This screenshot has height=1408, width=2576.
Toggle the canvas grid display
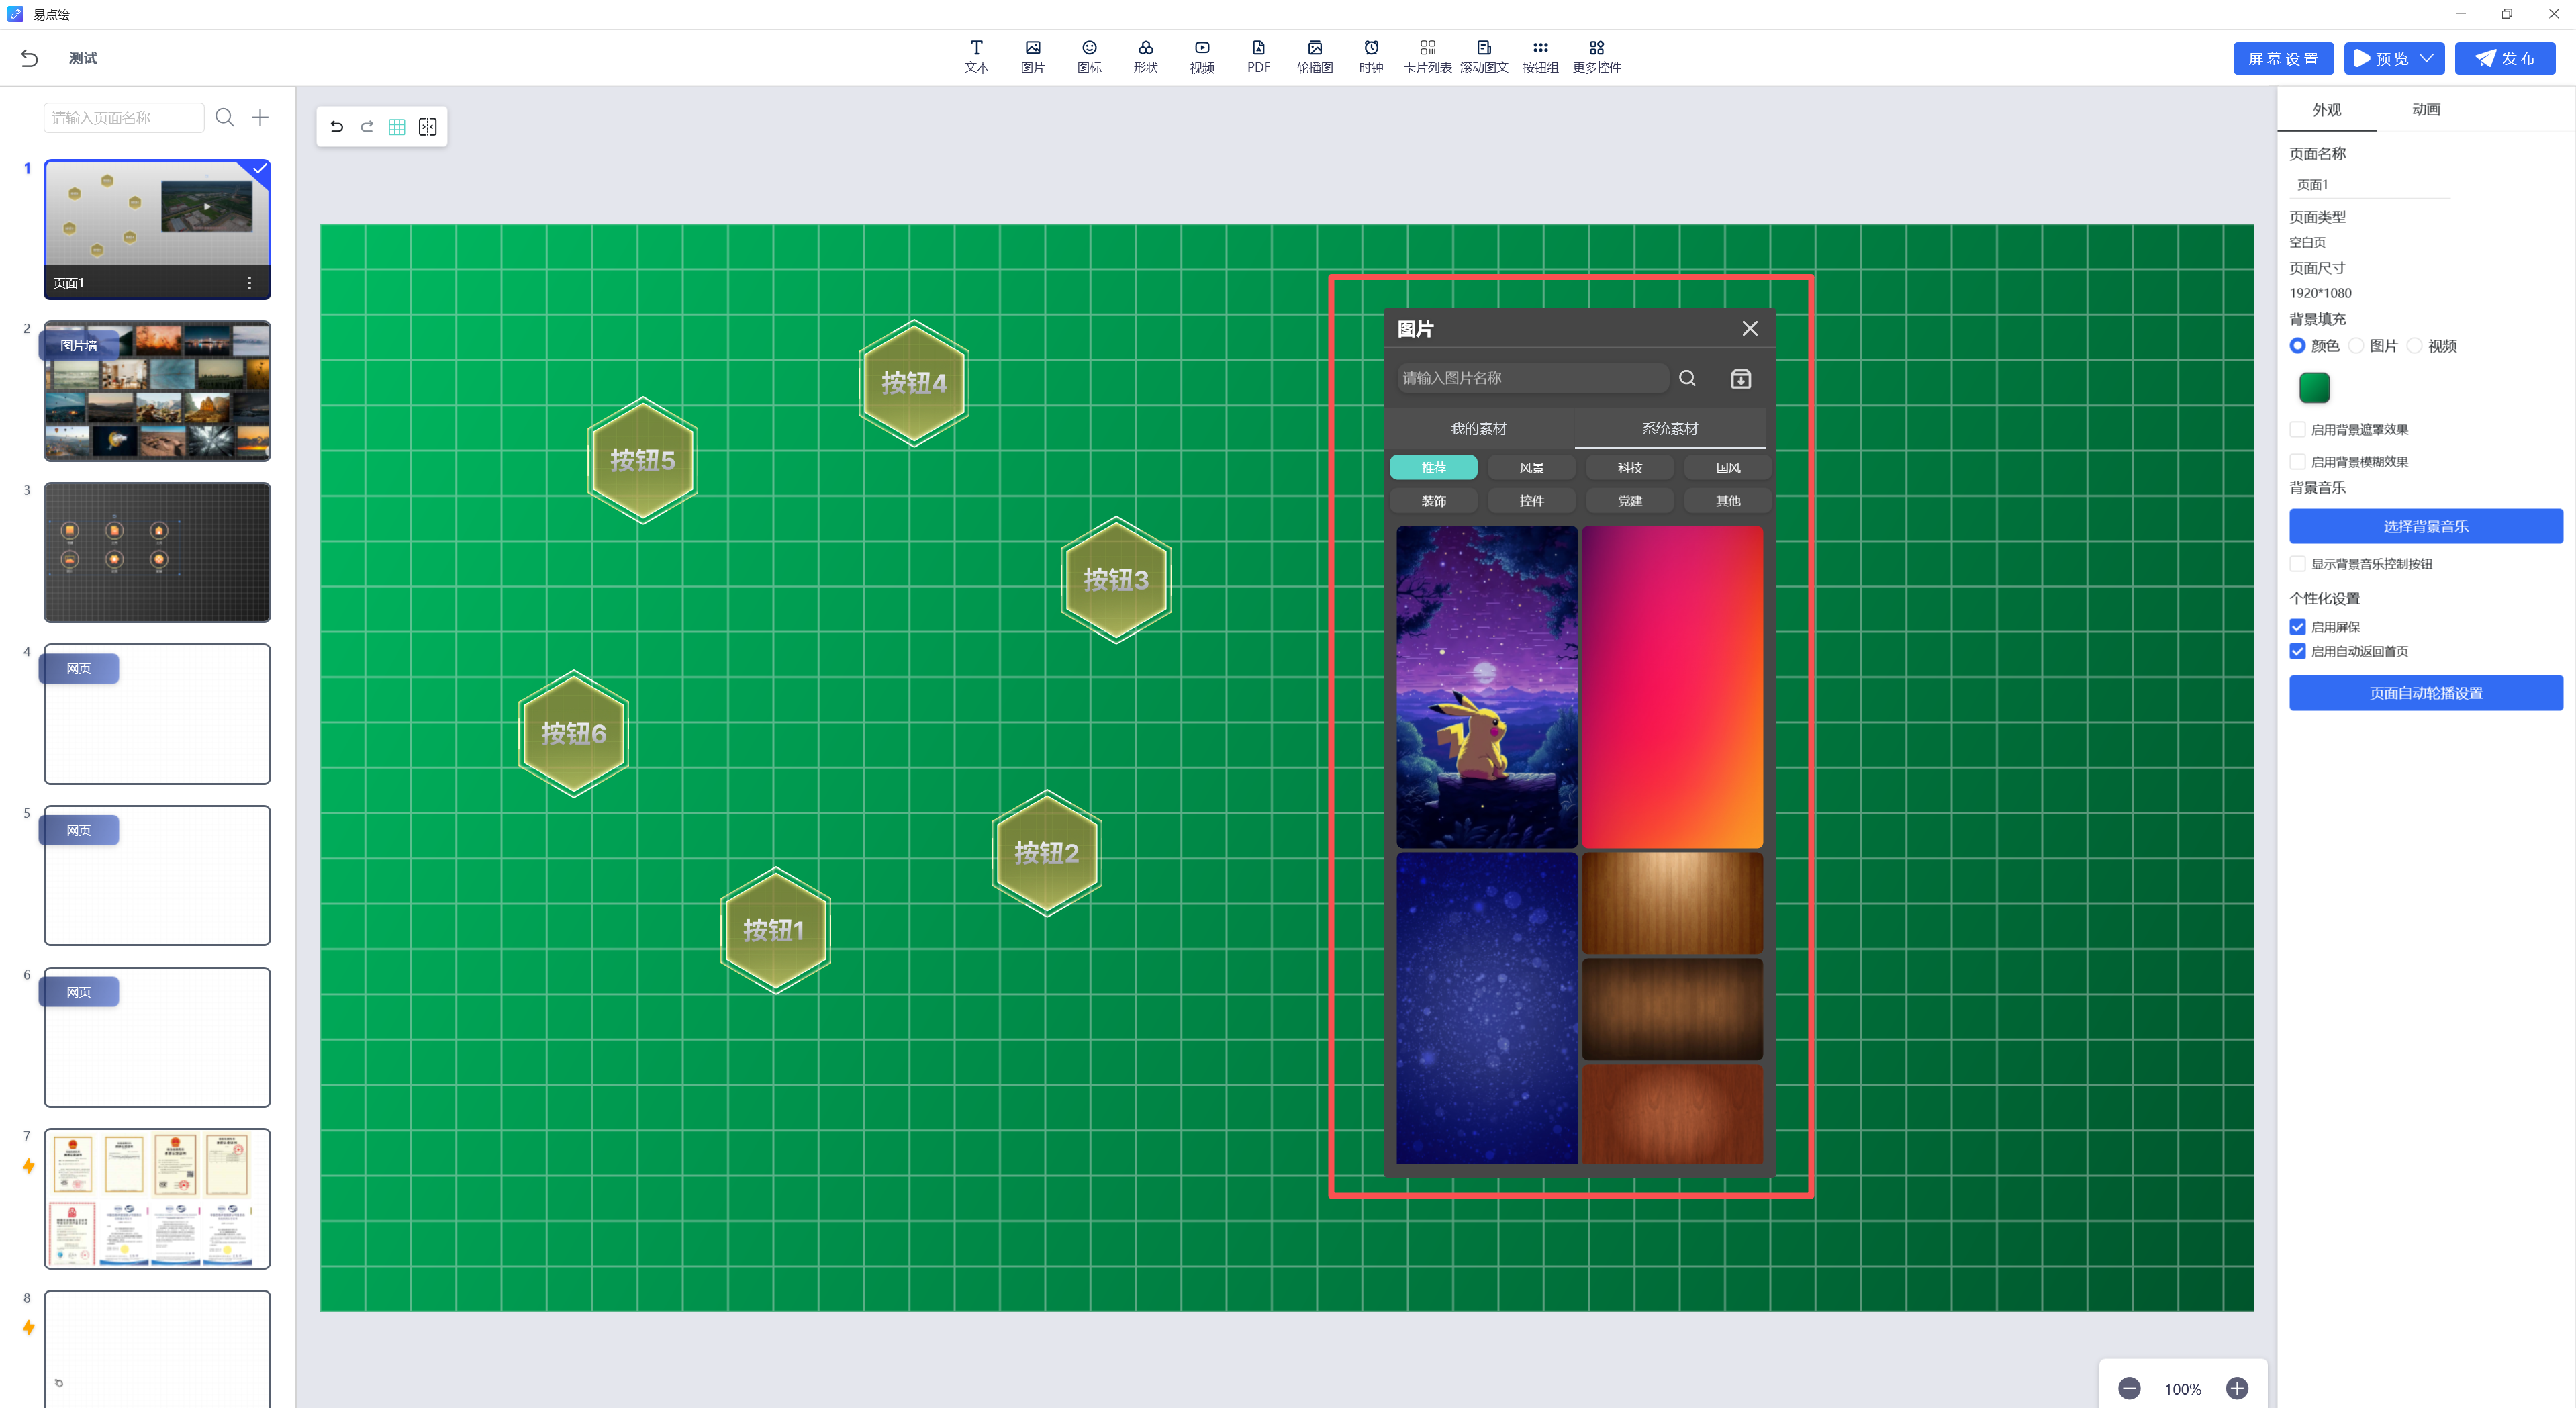[397, 126]
